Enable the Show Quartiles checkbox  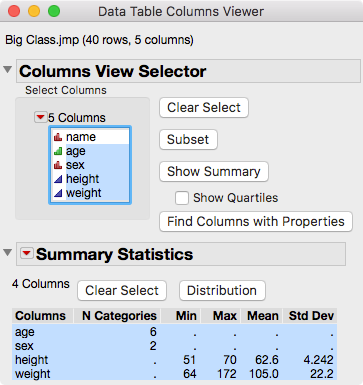[x=182, y=198]
